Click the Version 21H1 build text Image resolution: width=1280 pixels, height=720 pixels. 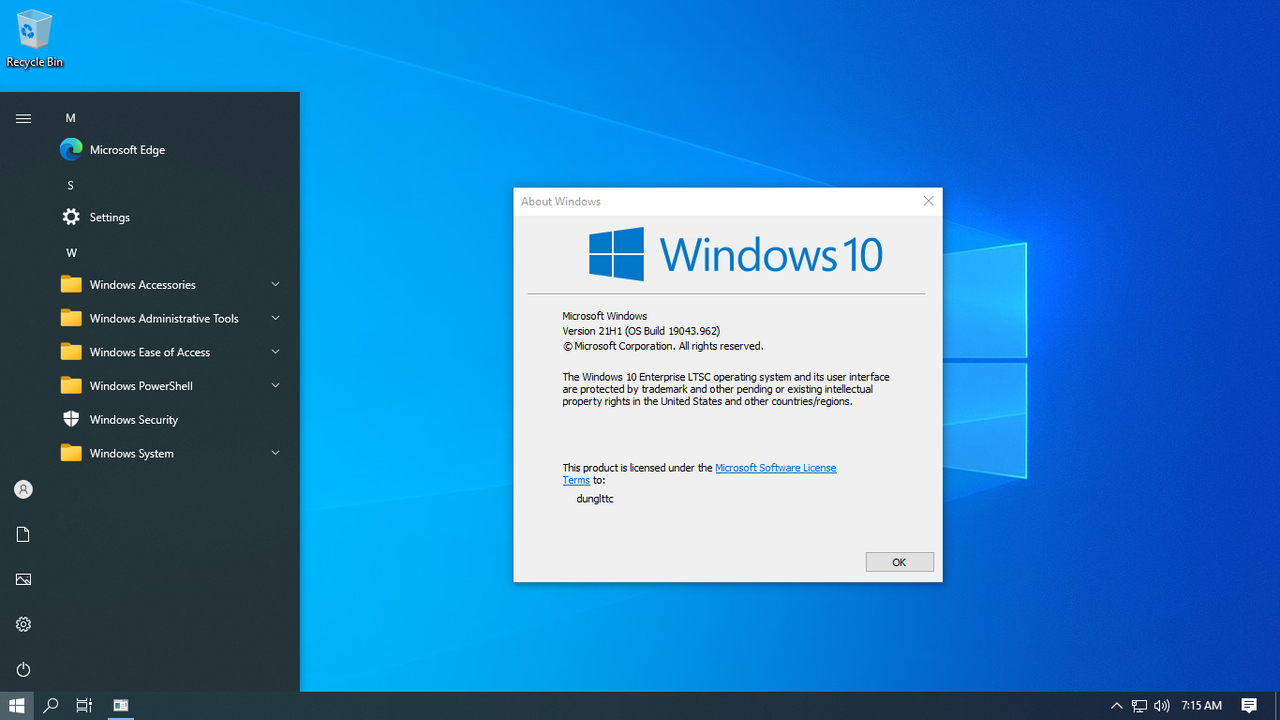pos(641,331)
